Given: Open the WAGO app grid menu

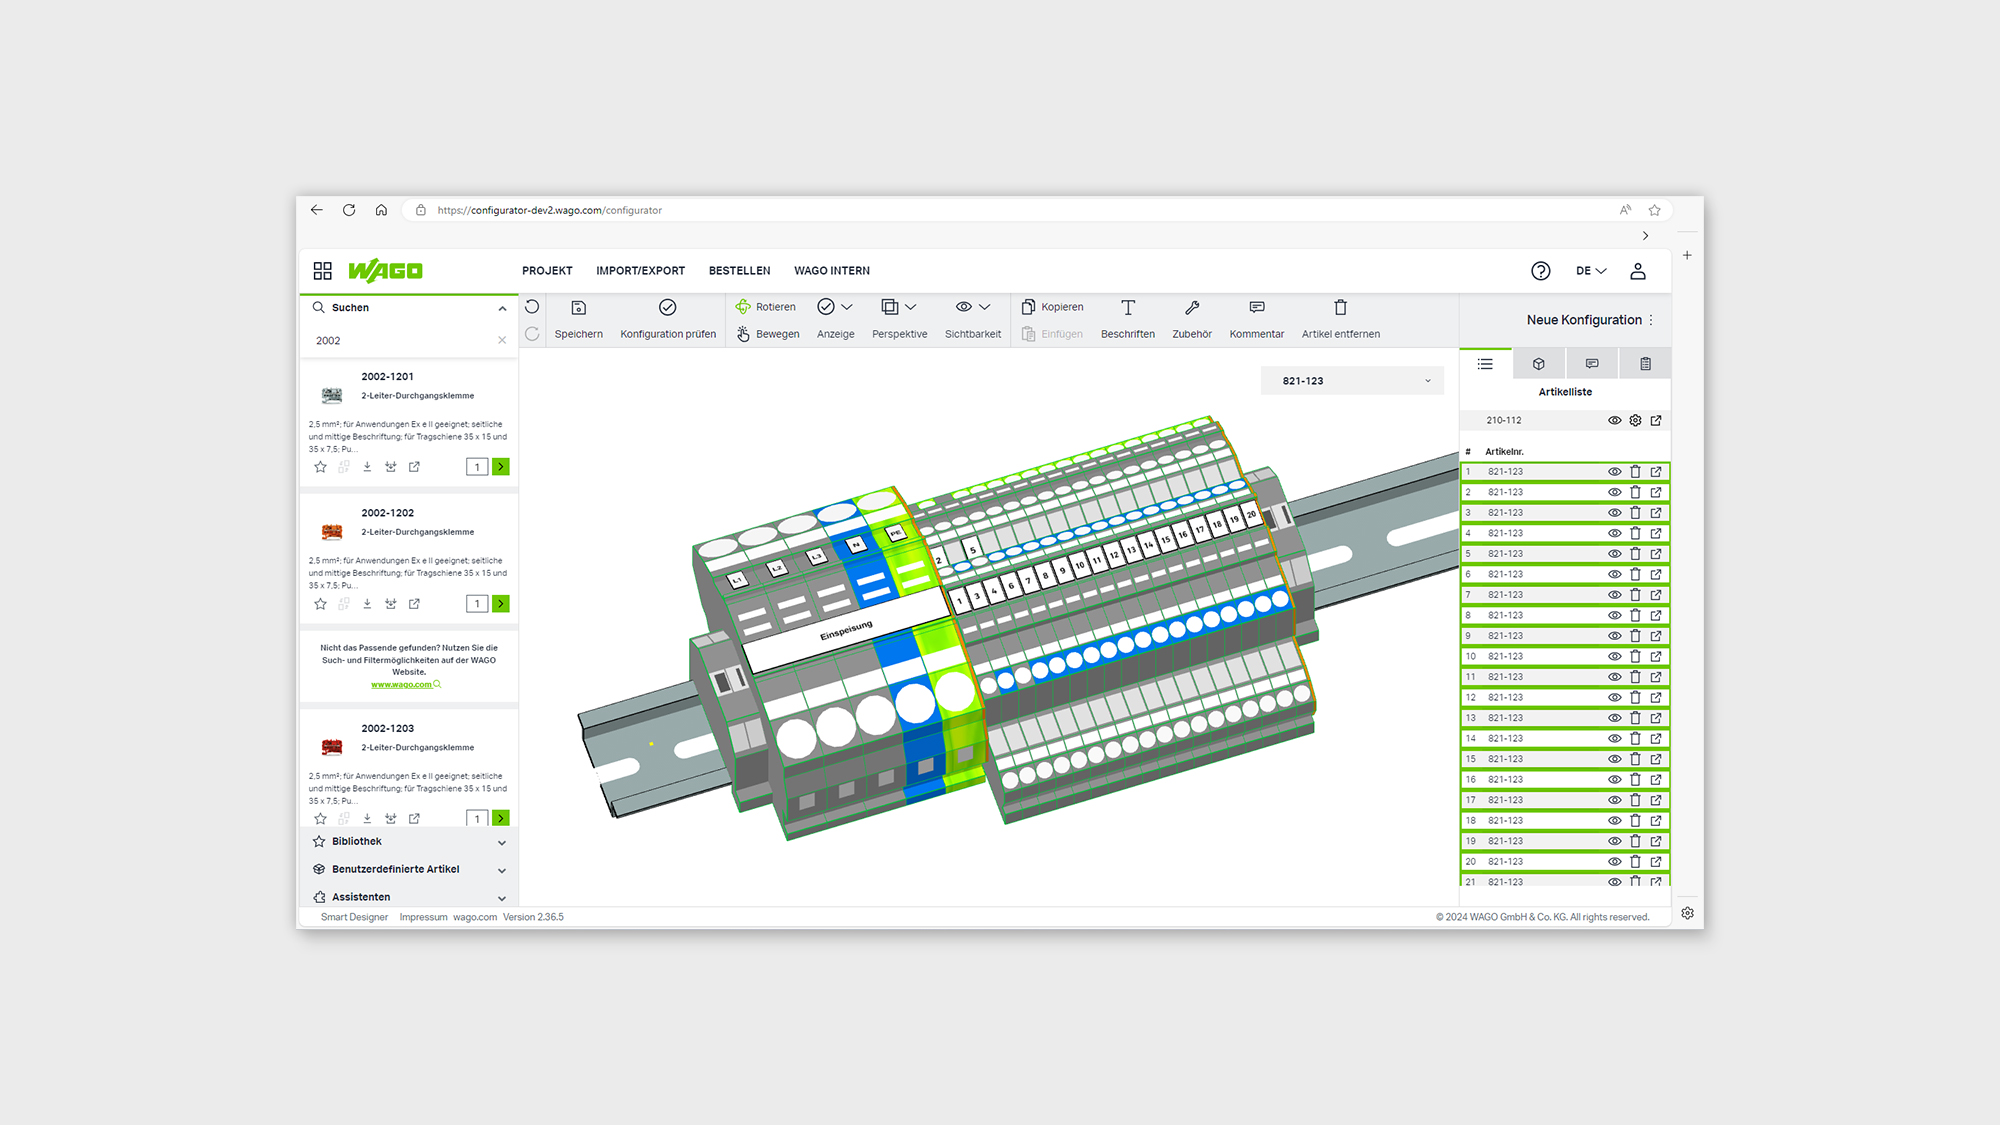Looking at the screenshot, I should 322,271.
